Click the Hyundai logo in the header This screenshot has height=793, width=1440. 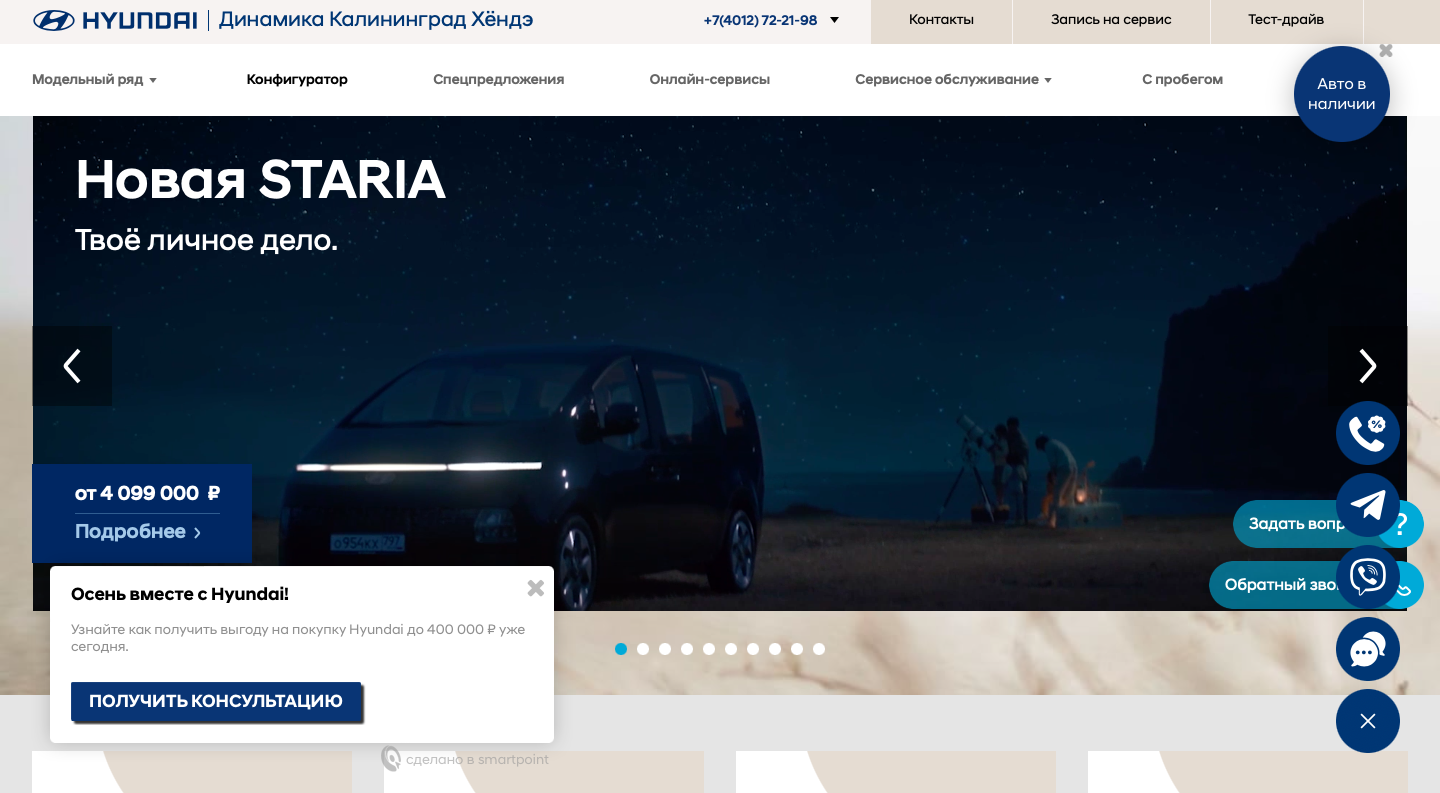pyautogui.click(x=115, y=20)
